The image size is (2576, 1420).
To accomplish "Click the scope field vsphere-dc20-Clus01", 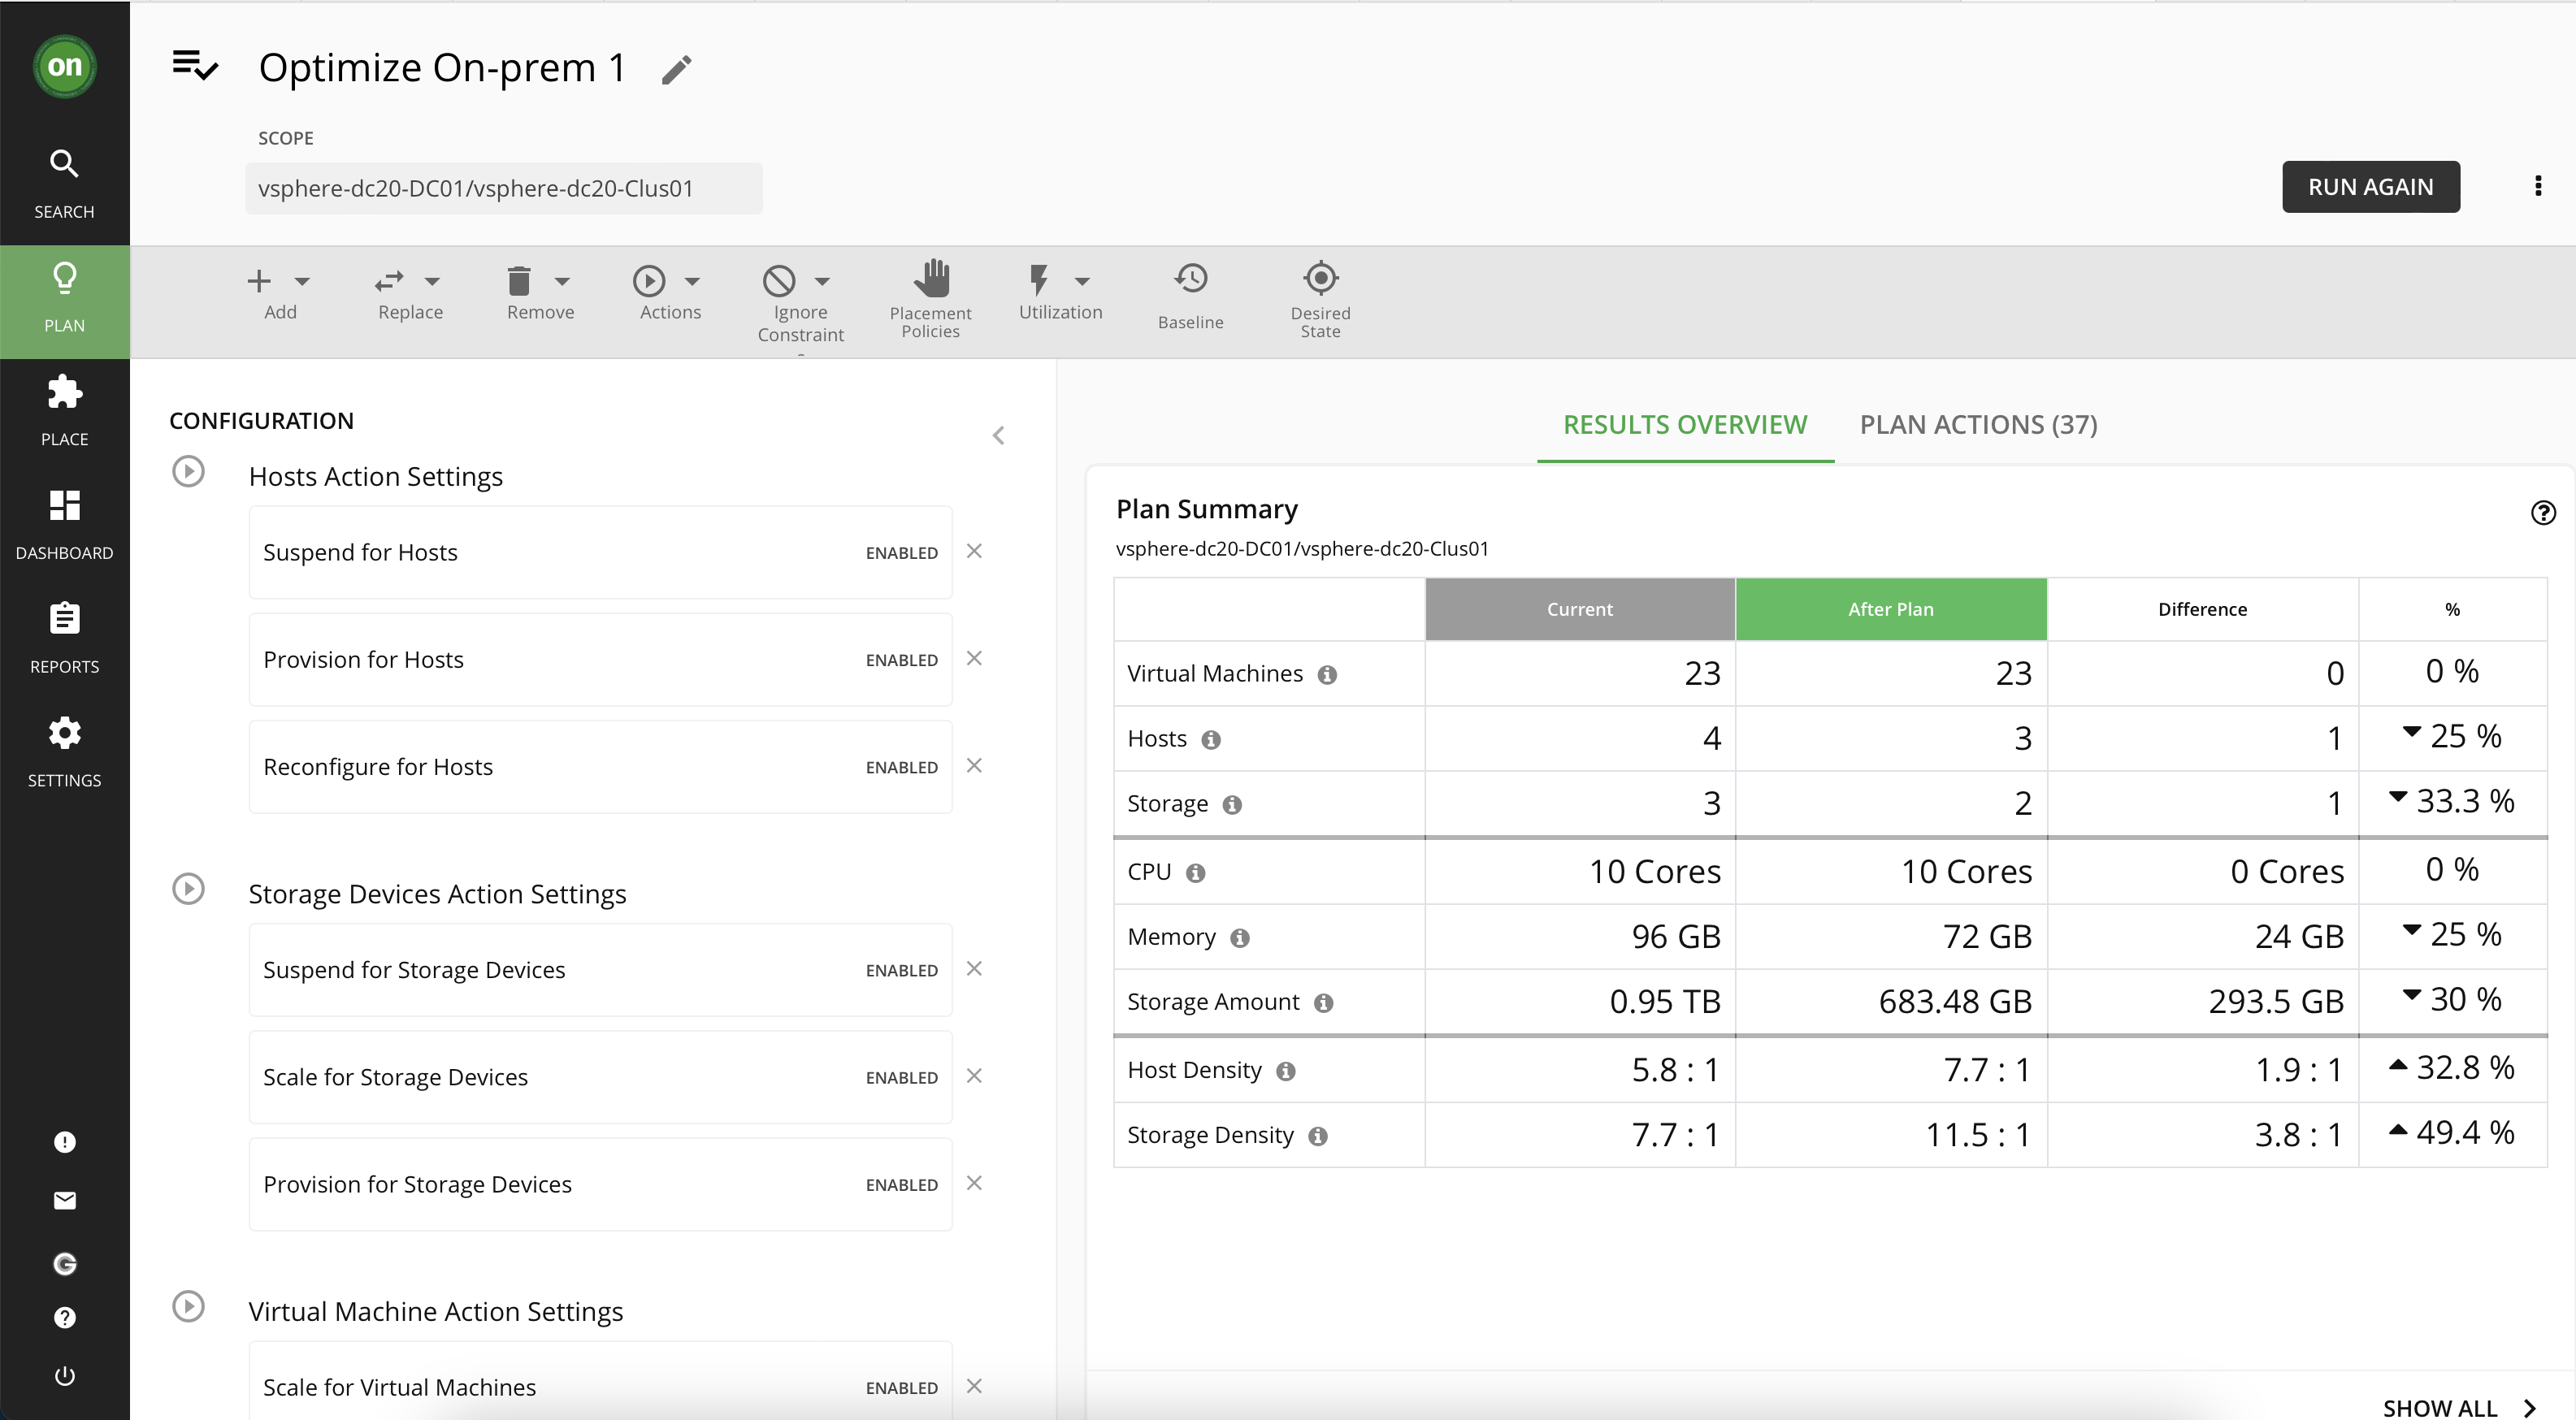I will click(x=504, y=188).
